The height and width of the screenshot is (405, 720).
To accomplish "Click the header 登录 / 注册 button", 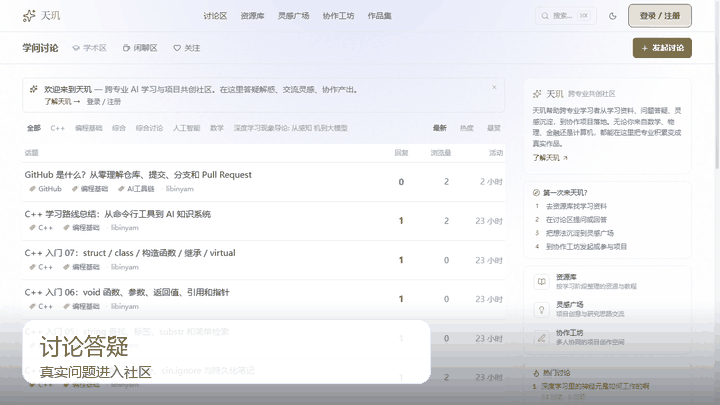I will (x=660, y=16).
